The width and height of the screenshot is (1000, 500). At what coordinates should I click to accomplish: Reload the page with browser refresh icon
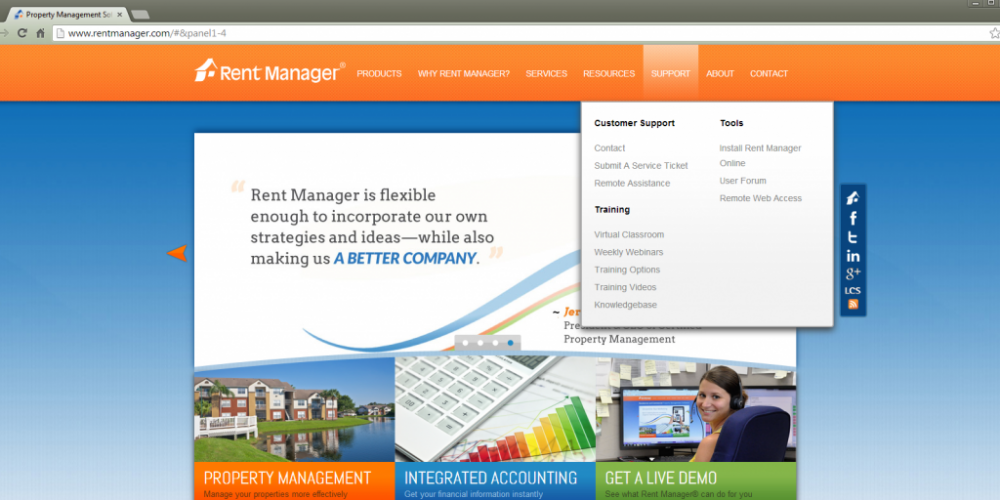click(22, 33)
